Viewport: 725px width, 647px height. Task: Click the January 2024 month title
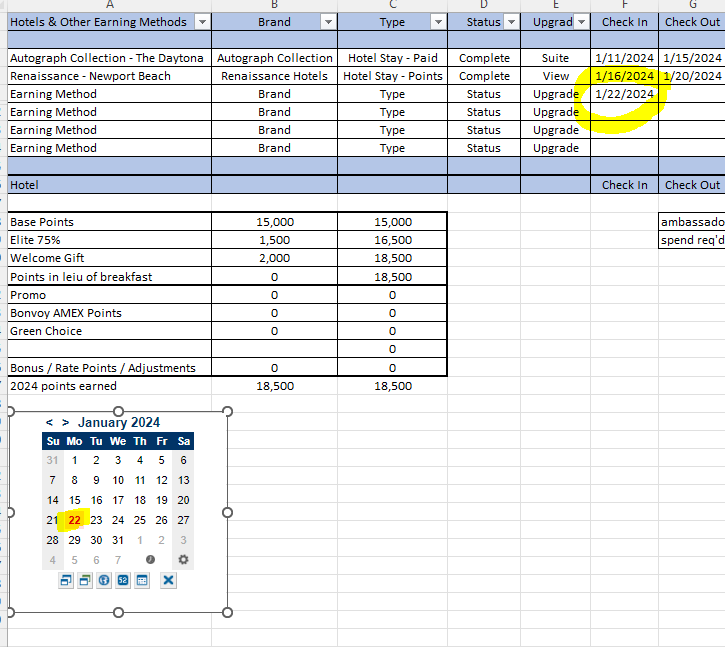pyautogui.click(x=119, y=422)
